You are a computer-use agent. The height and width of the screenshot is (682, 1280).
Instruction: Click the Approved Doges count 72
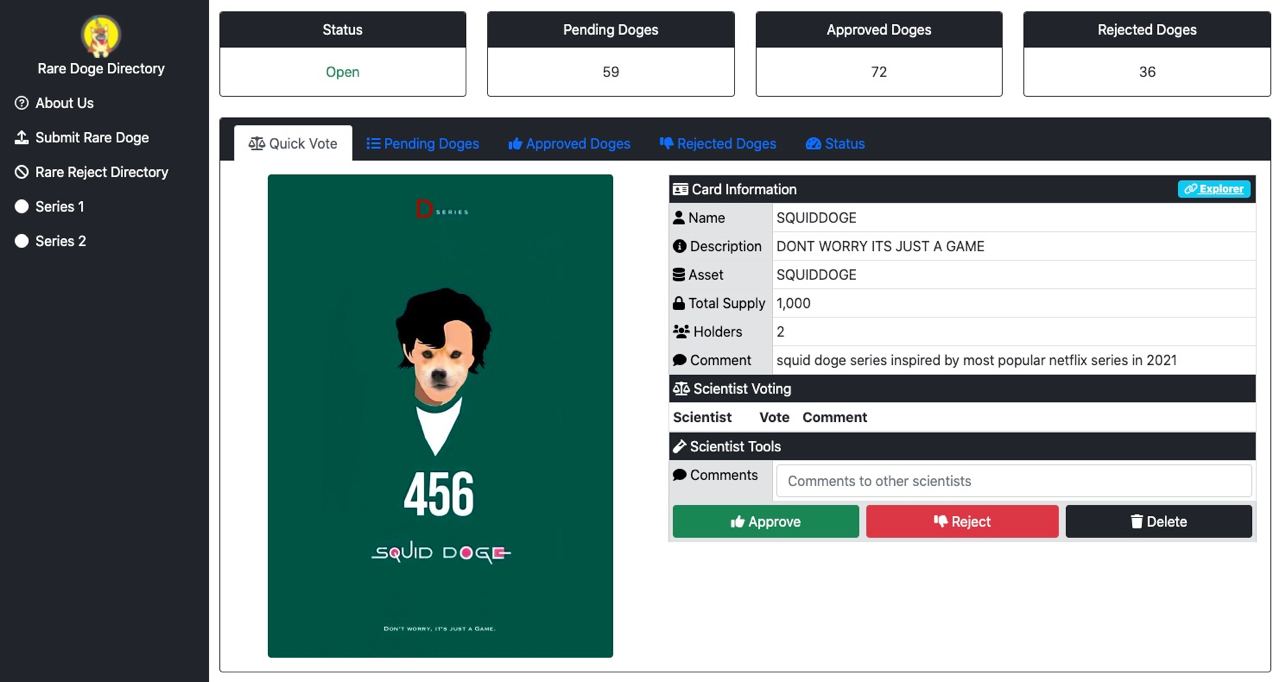coord(879,72)
